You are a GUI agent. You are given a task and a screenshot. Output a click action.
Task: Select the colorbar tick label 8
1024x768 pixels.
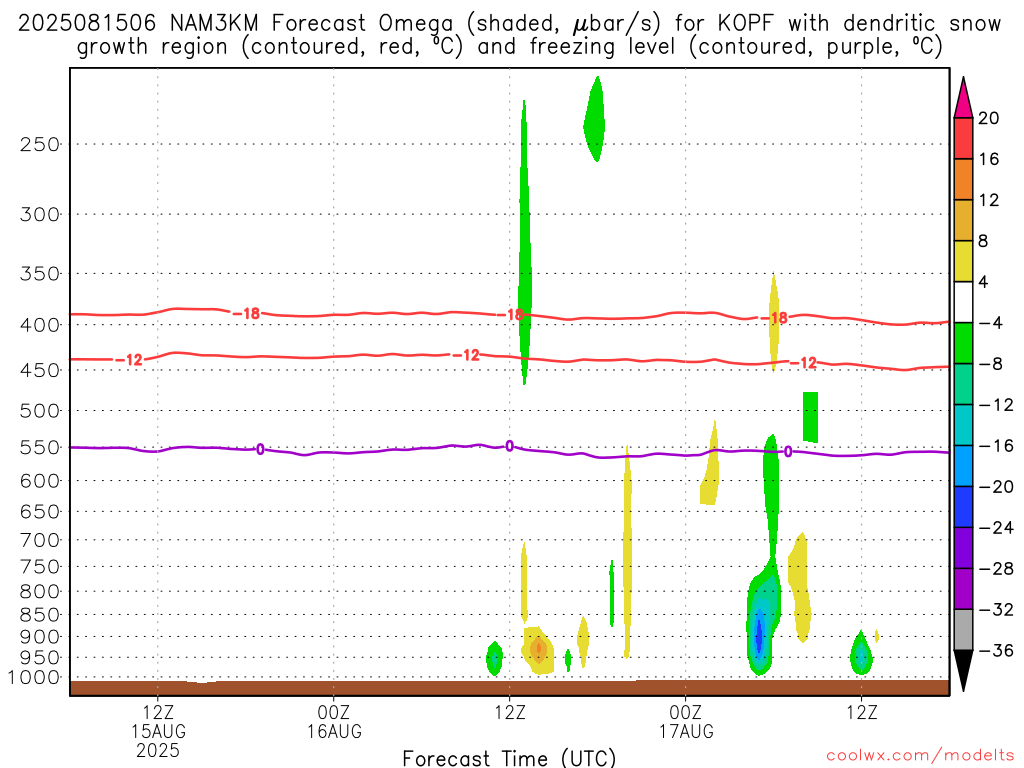tap(983, 241)
